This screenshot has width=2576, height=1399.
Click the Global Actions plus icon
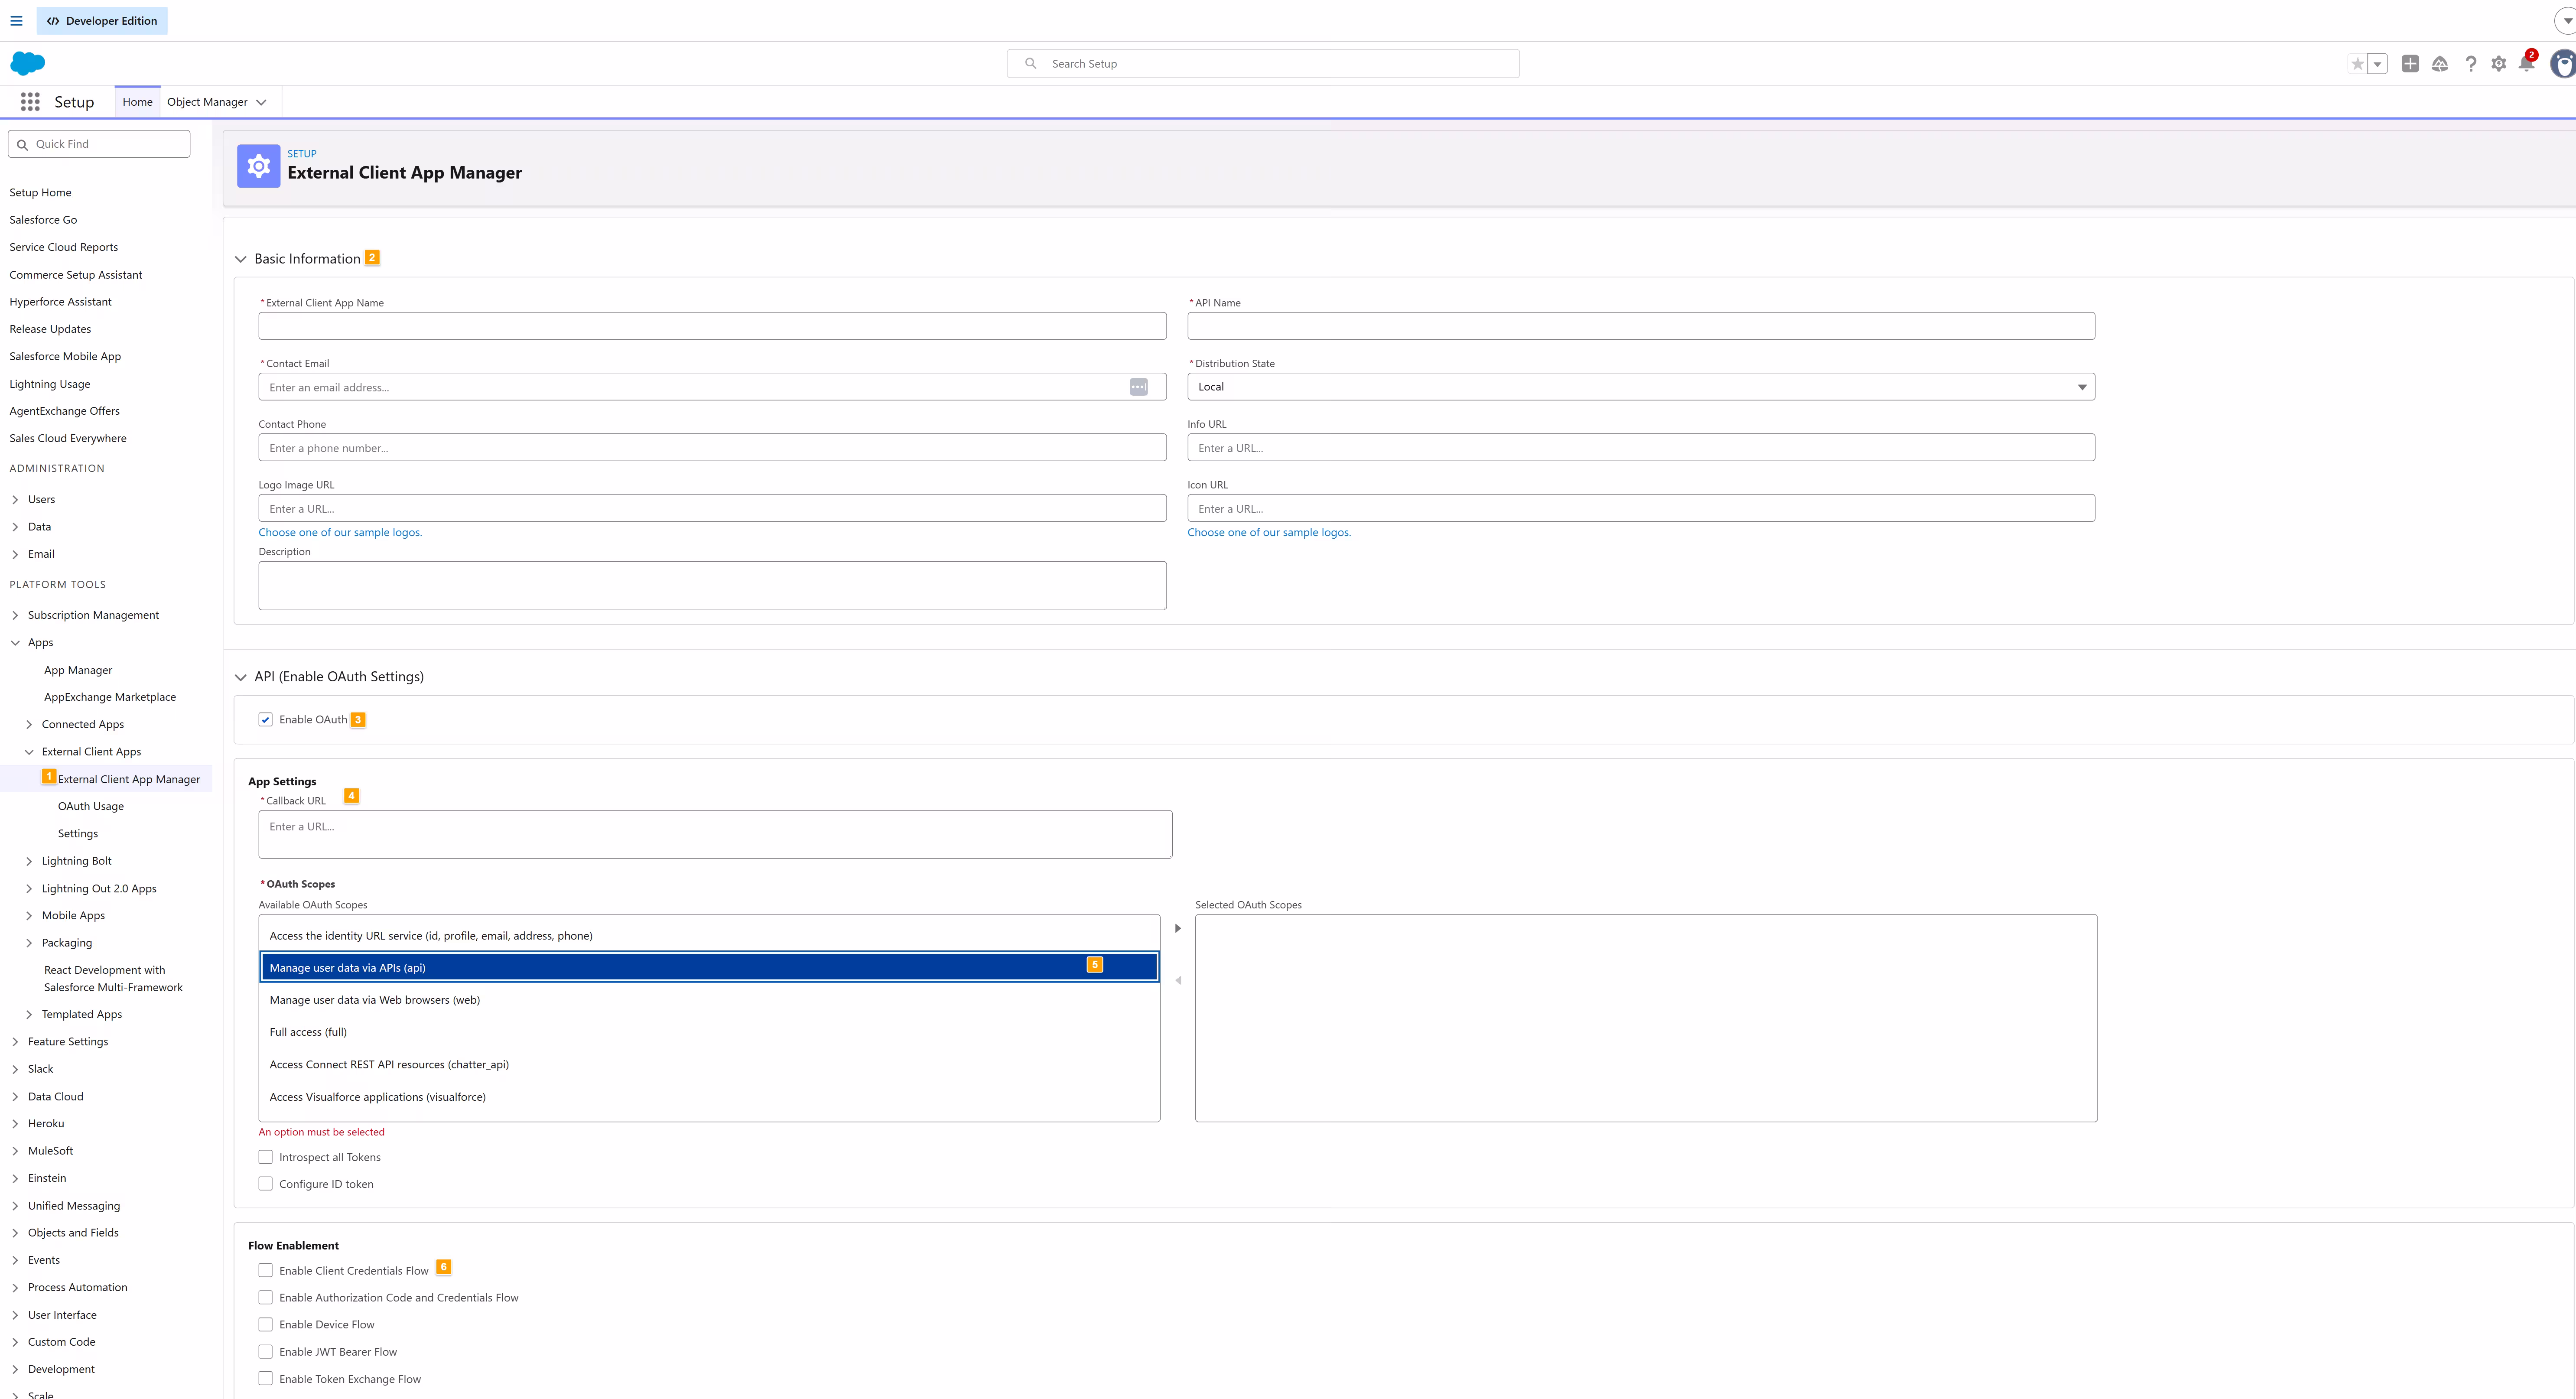[2410, 64]
